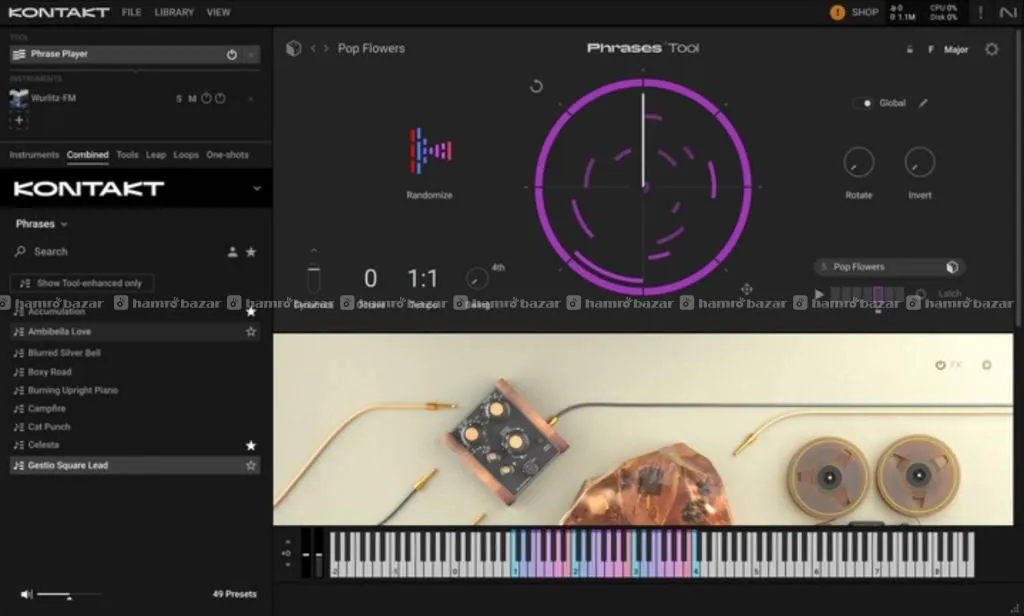Image resolution: width=1024 pixels, height=616 pixels.
Task: Click the pencil edit icon next to Global
Action: click(923, 103)
